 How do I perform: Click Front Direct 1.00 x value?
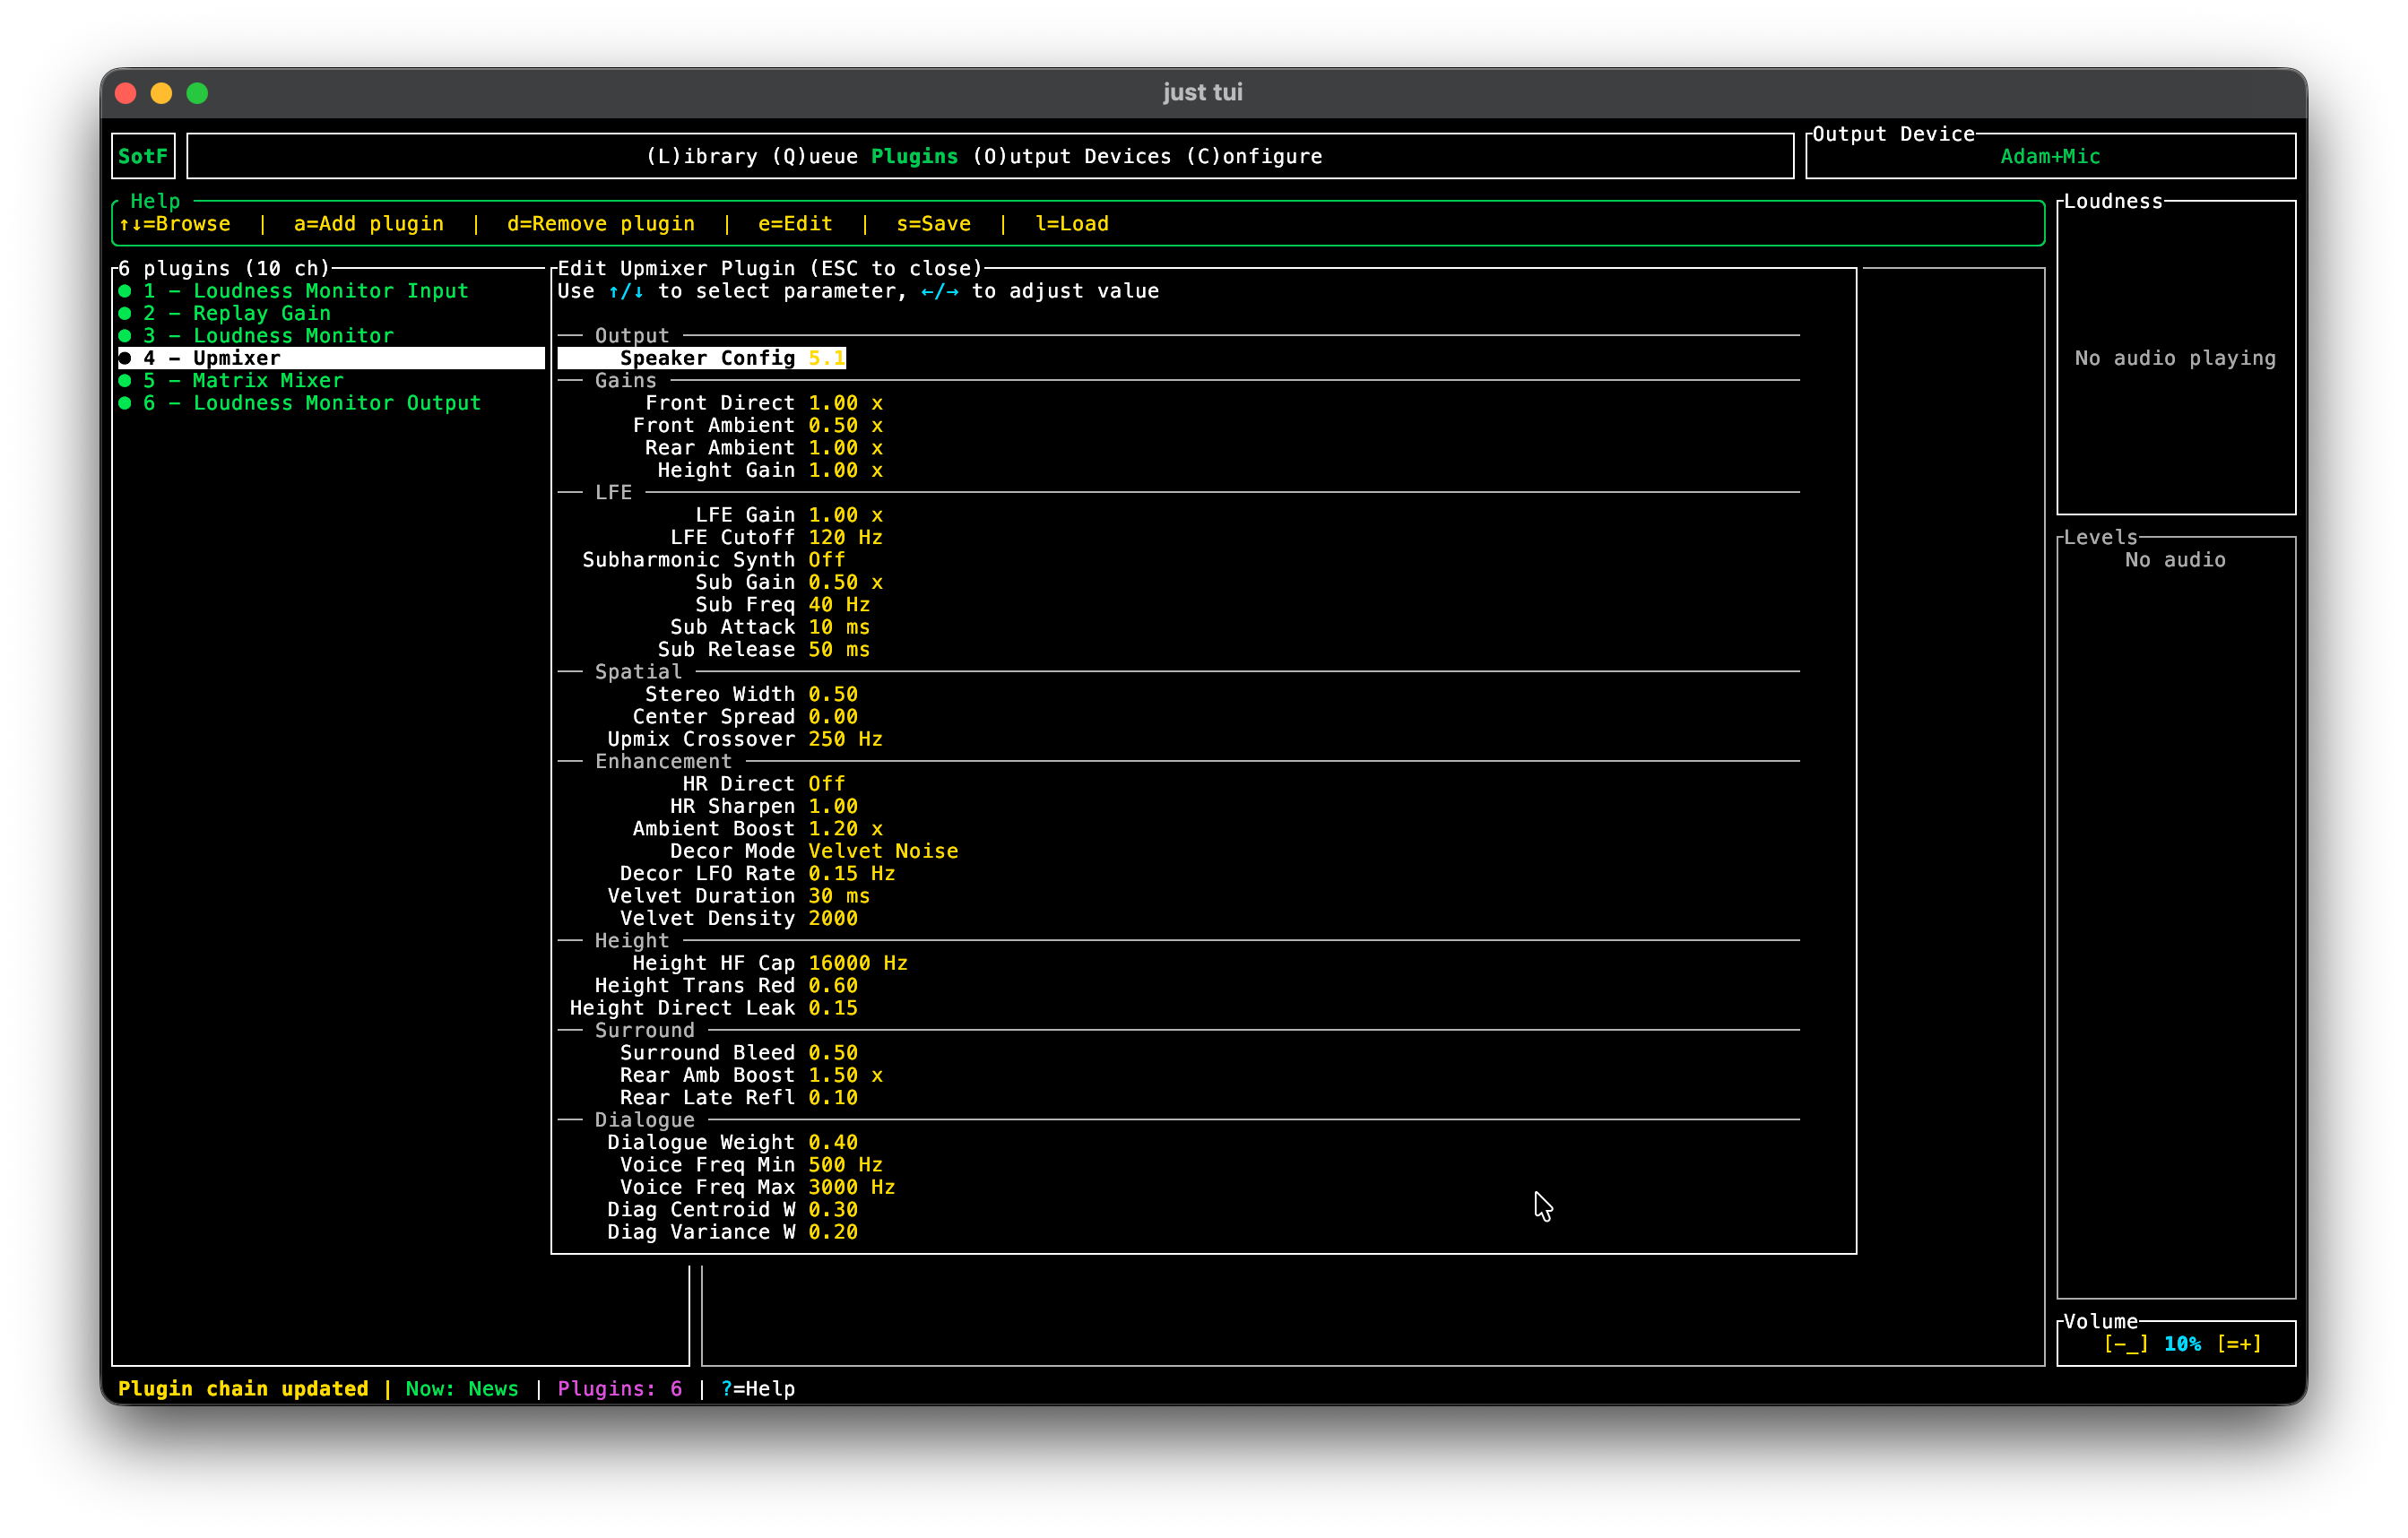tap(845, 403)
